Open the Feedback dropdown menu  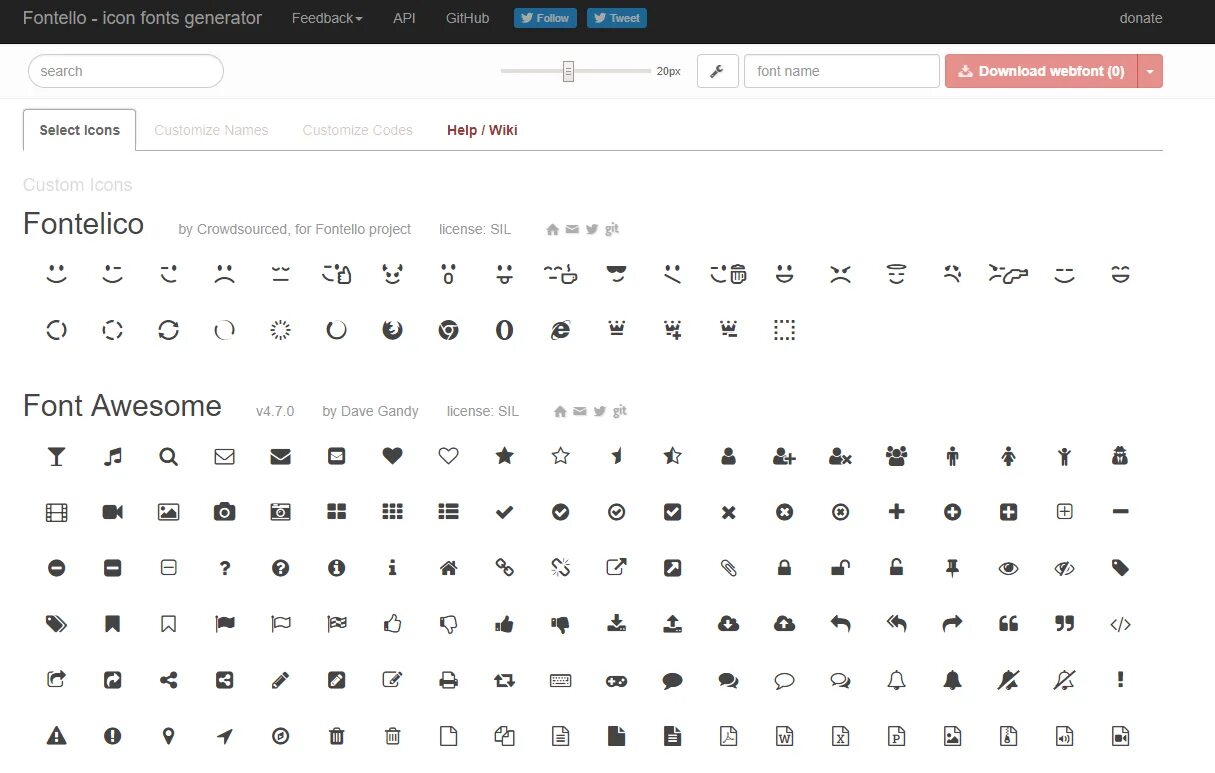[327, 18]
